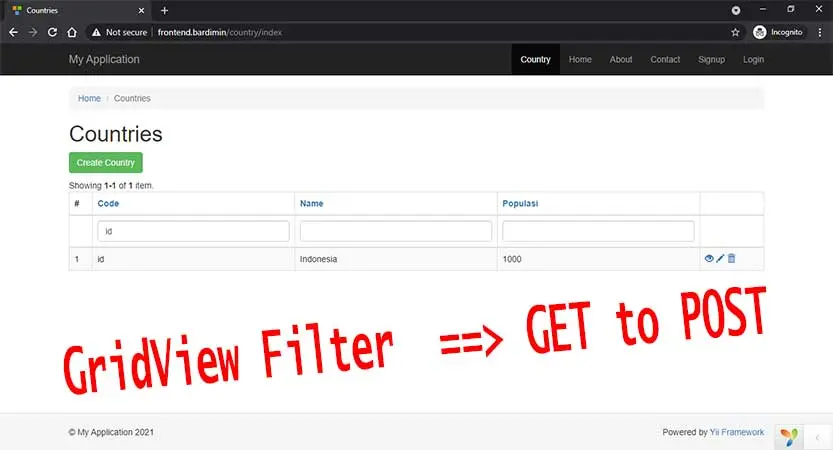
Task: Click the Code filter field containing id
Action: (x=193, y=231)
